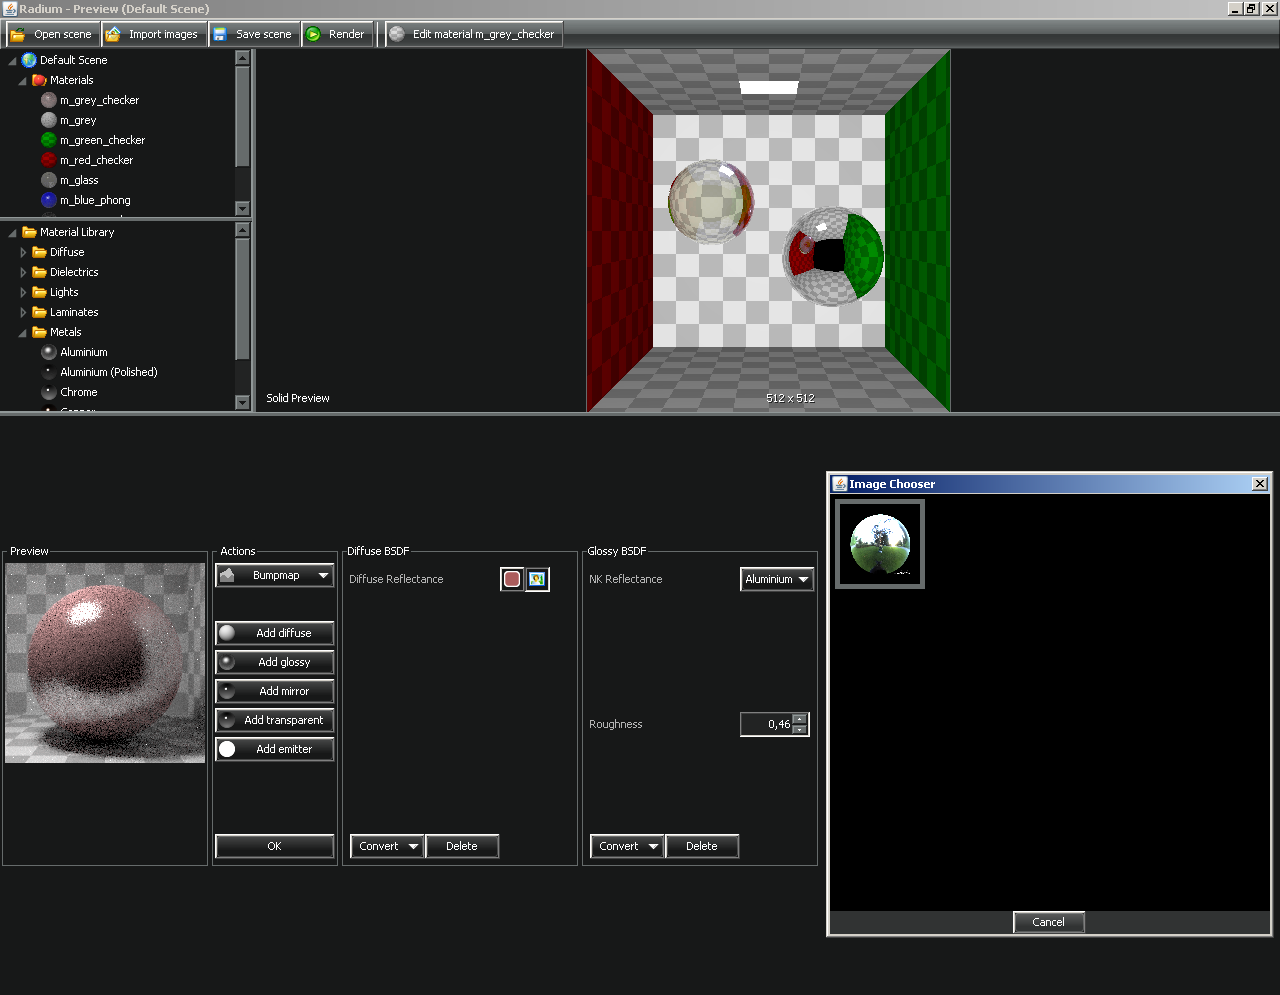The image size is (1280, 995).
Task: Select the m_blue_phong material sphere
Action: tap(49, 200)
